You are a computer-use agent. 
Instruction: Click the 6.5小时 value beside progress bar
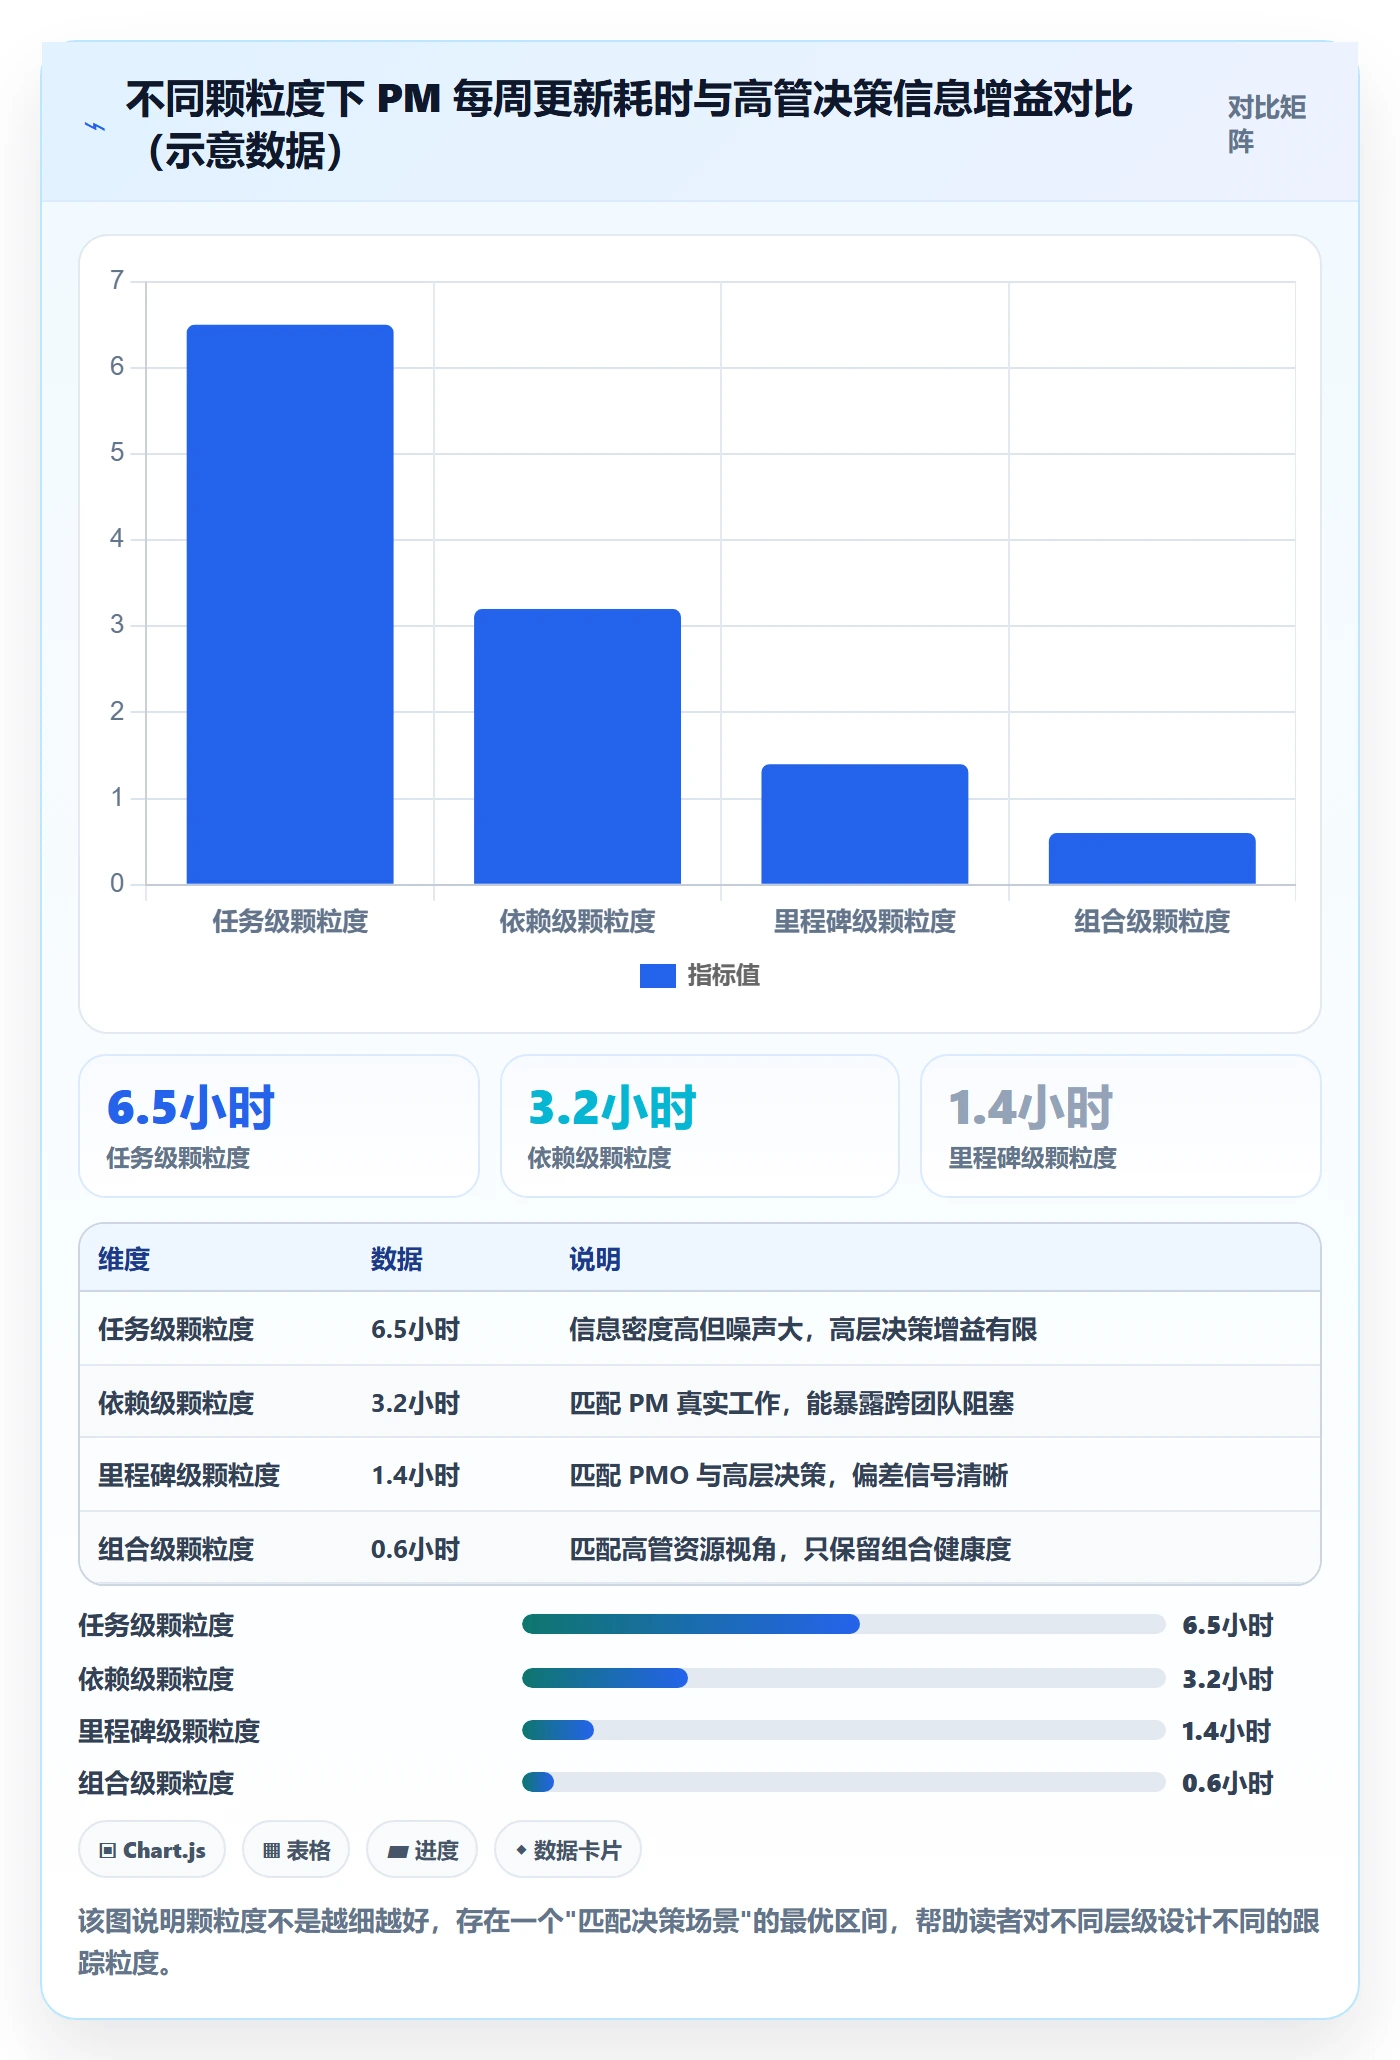point(1227,1625)
